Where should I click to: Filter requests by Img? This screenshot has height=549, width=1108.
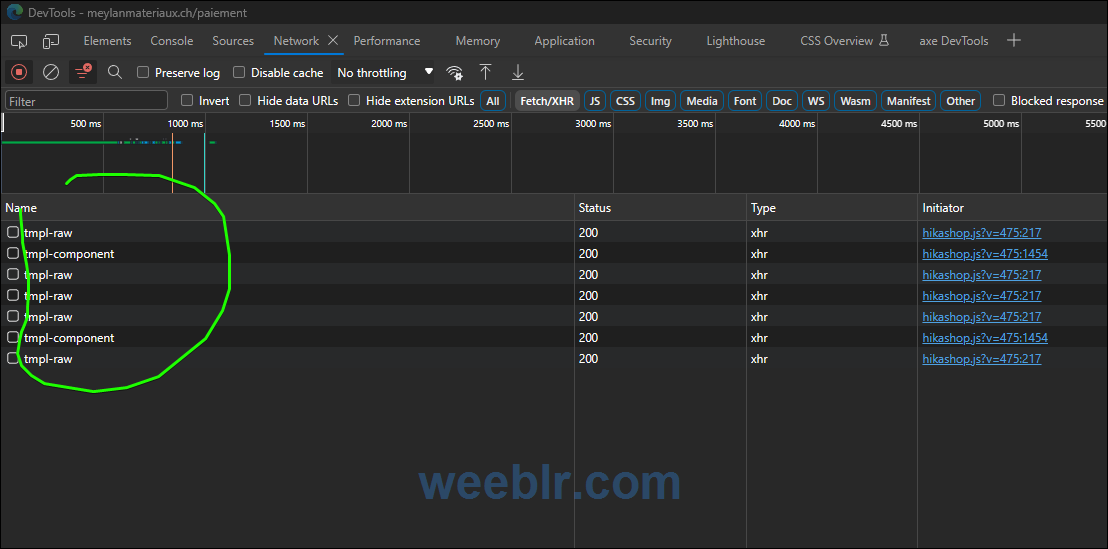tap(660, 101)
